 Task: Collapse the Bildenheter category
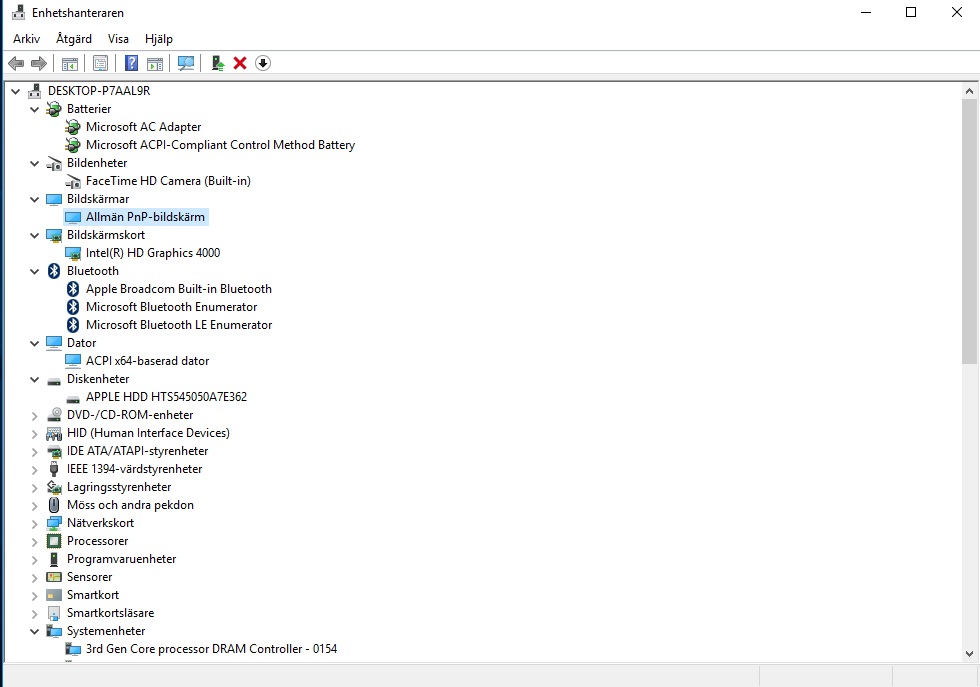[x=34, y=163]
